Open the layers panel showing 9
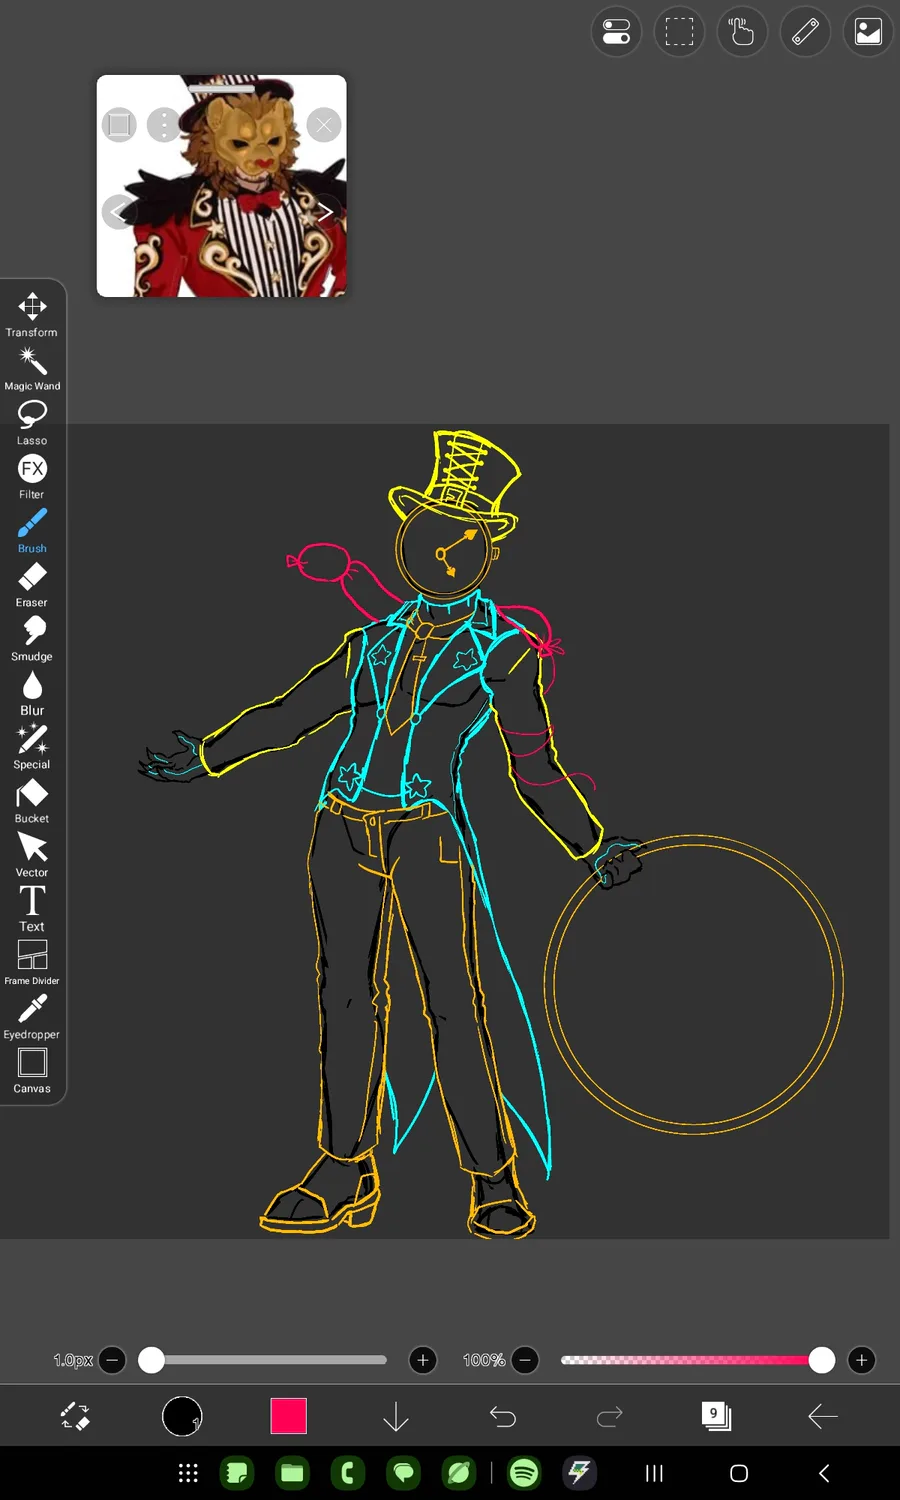 (x=716, y=1416)
